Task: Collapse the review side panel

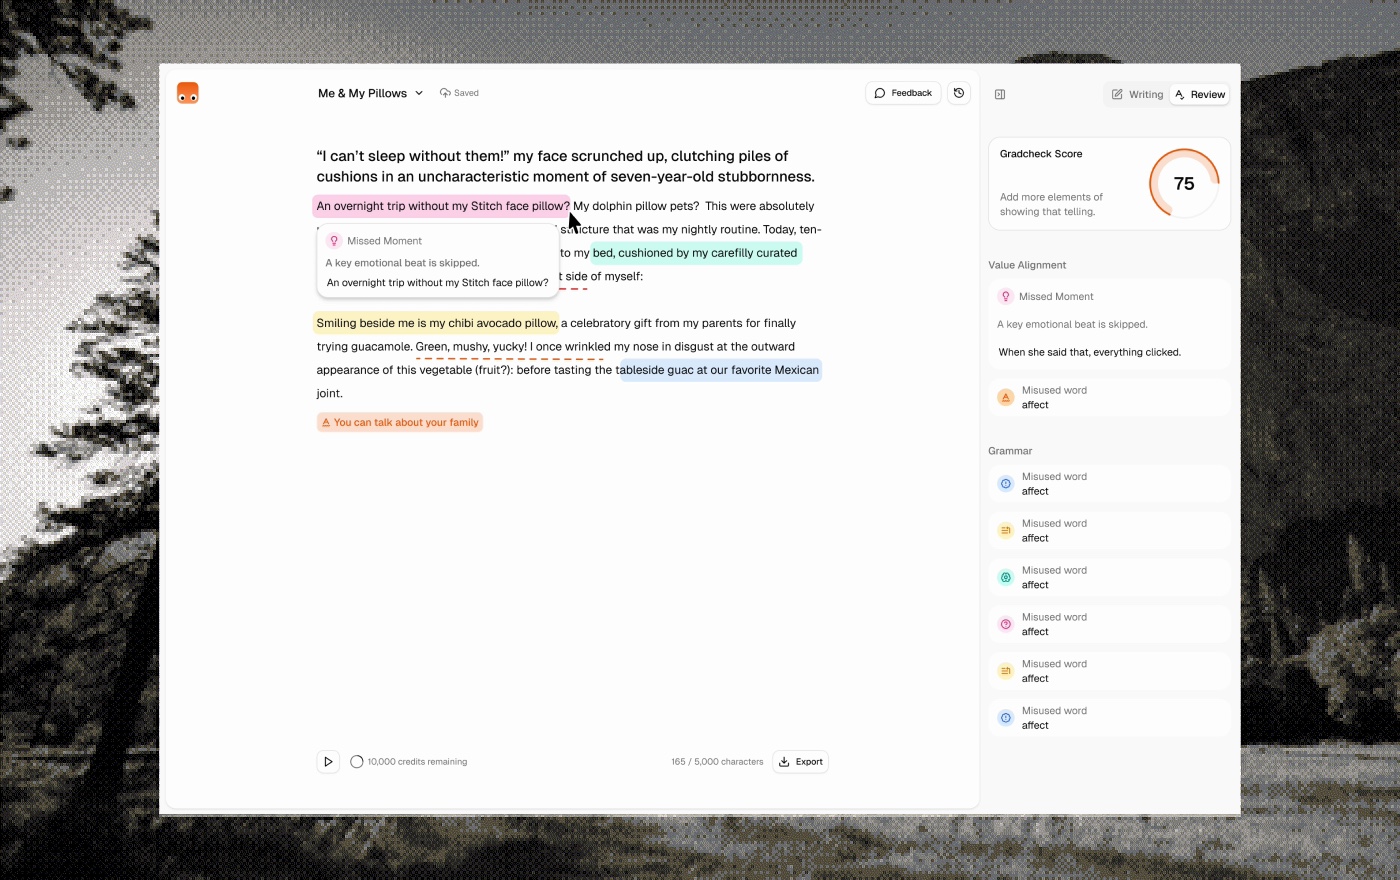Action: pyautogui.click(x=1000, y=94)
